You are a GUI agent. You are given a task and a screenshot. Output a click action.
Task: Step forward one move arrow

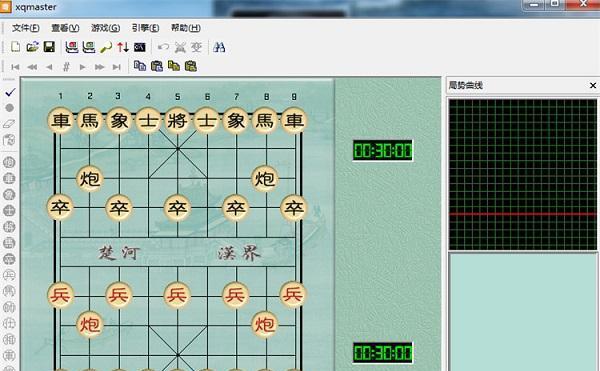82,67
